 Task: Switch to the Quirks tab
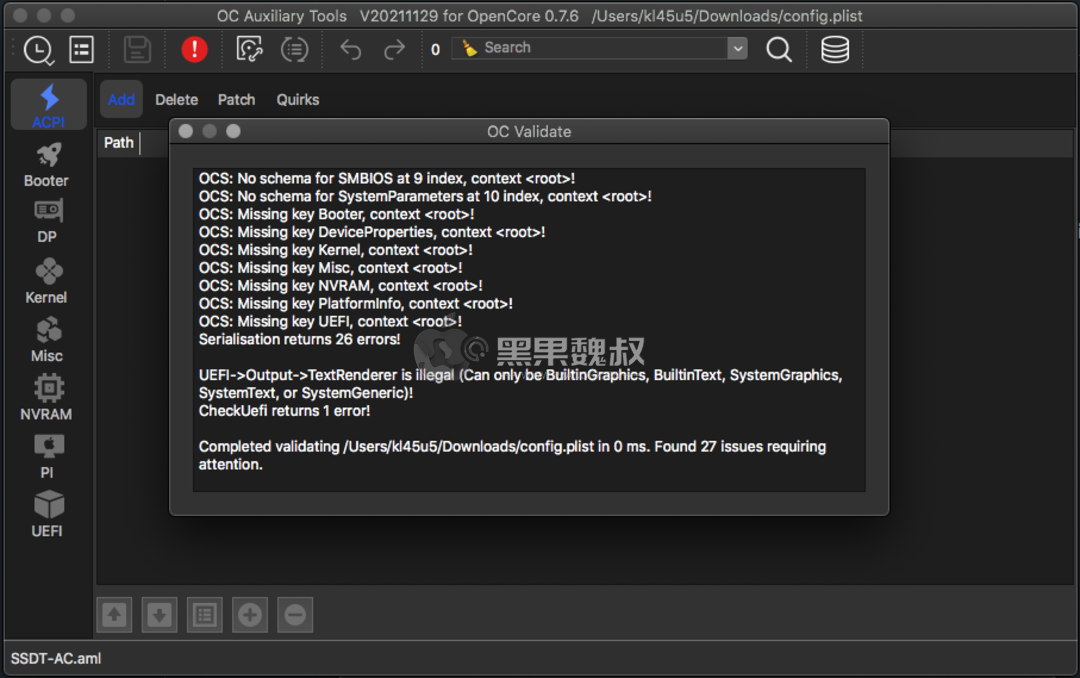click(x=298, y=99)
